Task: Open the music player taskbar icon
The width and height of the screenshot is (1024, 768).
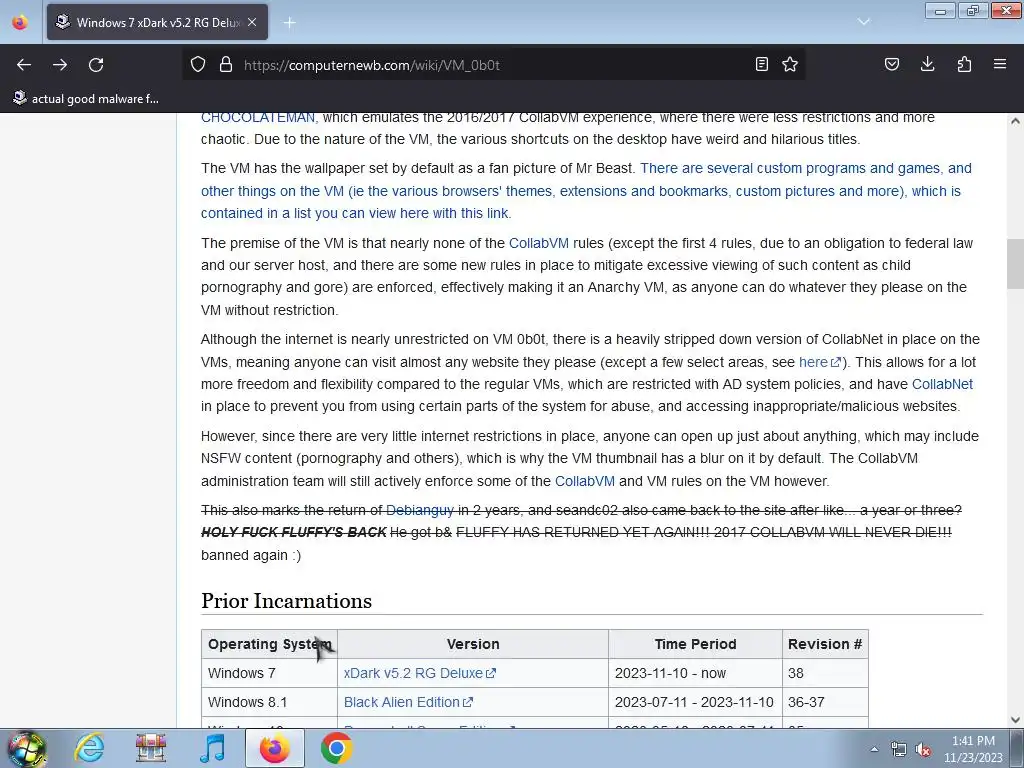Action: [212, 748]
